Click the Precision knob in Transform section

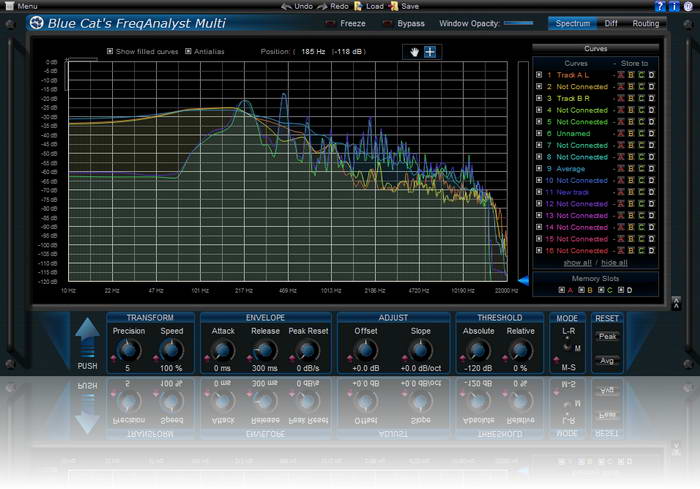click(127, 350)
